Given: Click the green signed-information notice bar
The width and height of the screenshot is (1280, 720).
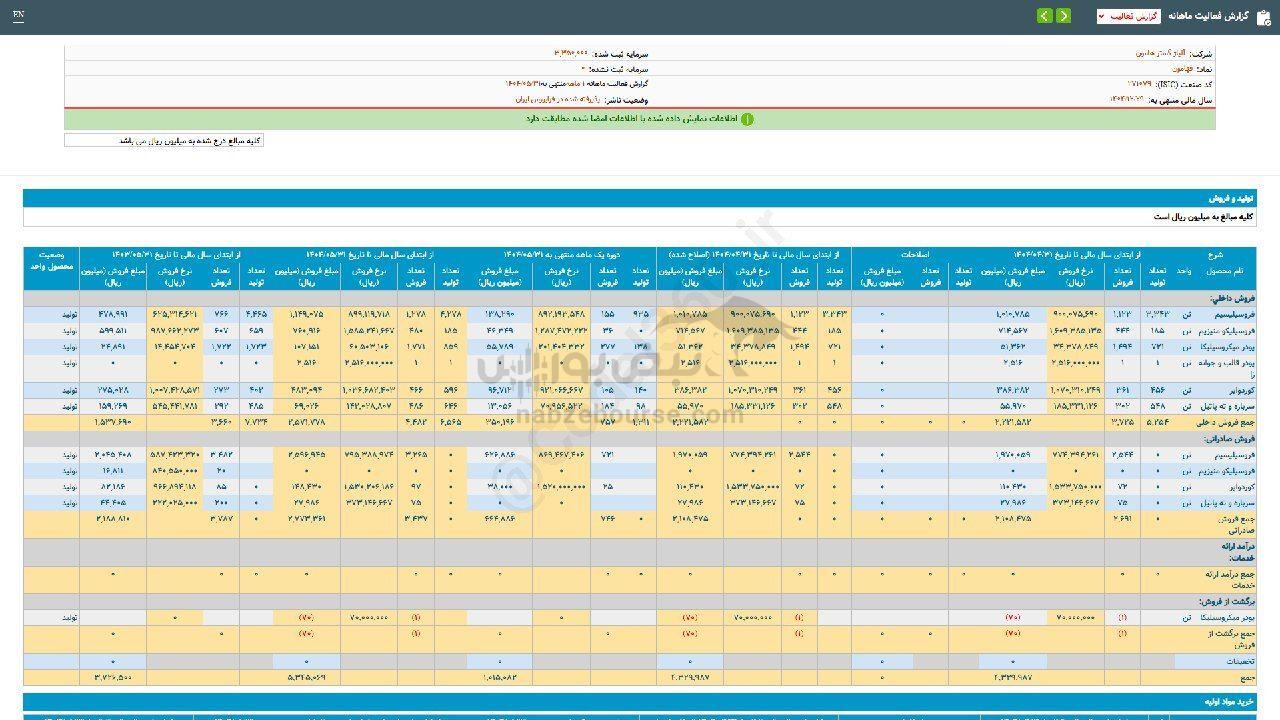Looking at the screenshot, I should pos(640,119).
